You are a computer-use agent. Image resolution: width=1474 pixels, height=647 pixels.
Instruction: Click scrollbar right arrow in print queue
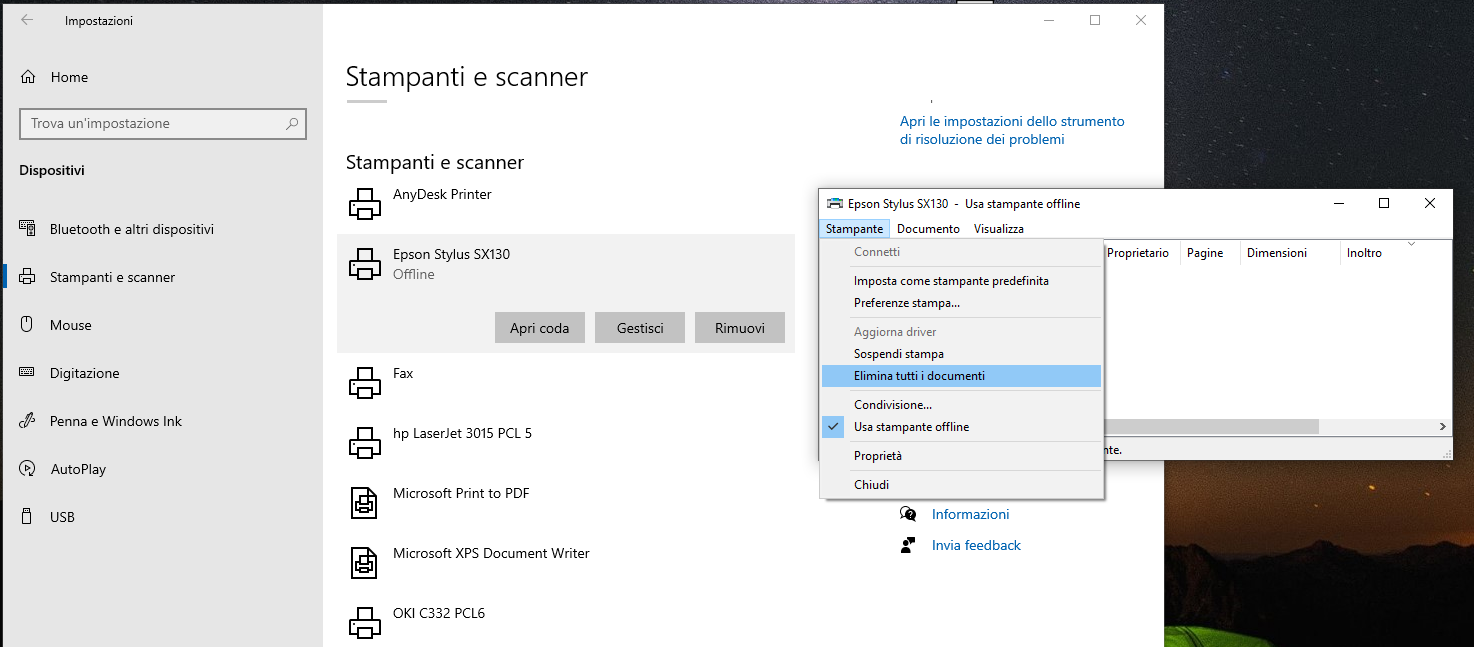click(x=1443, y=427)
